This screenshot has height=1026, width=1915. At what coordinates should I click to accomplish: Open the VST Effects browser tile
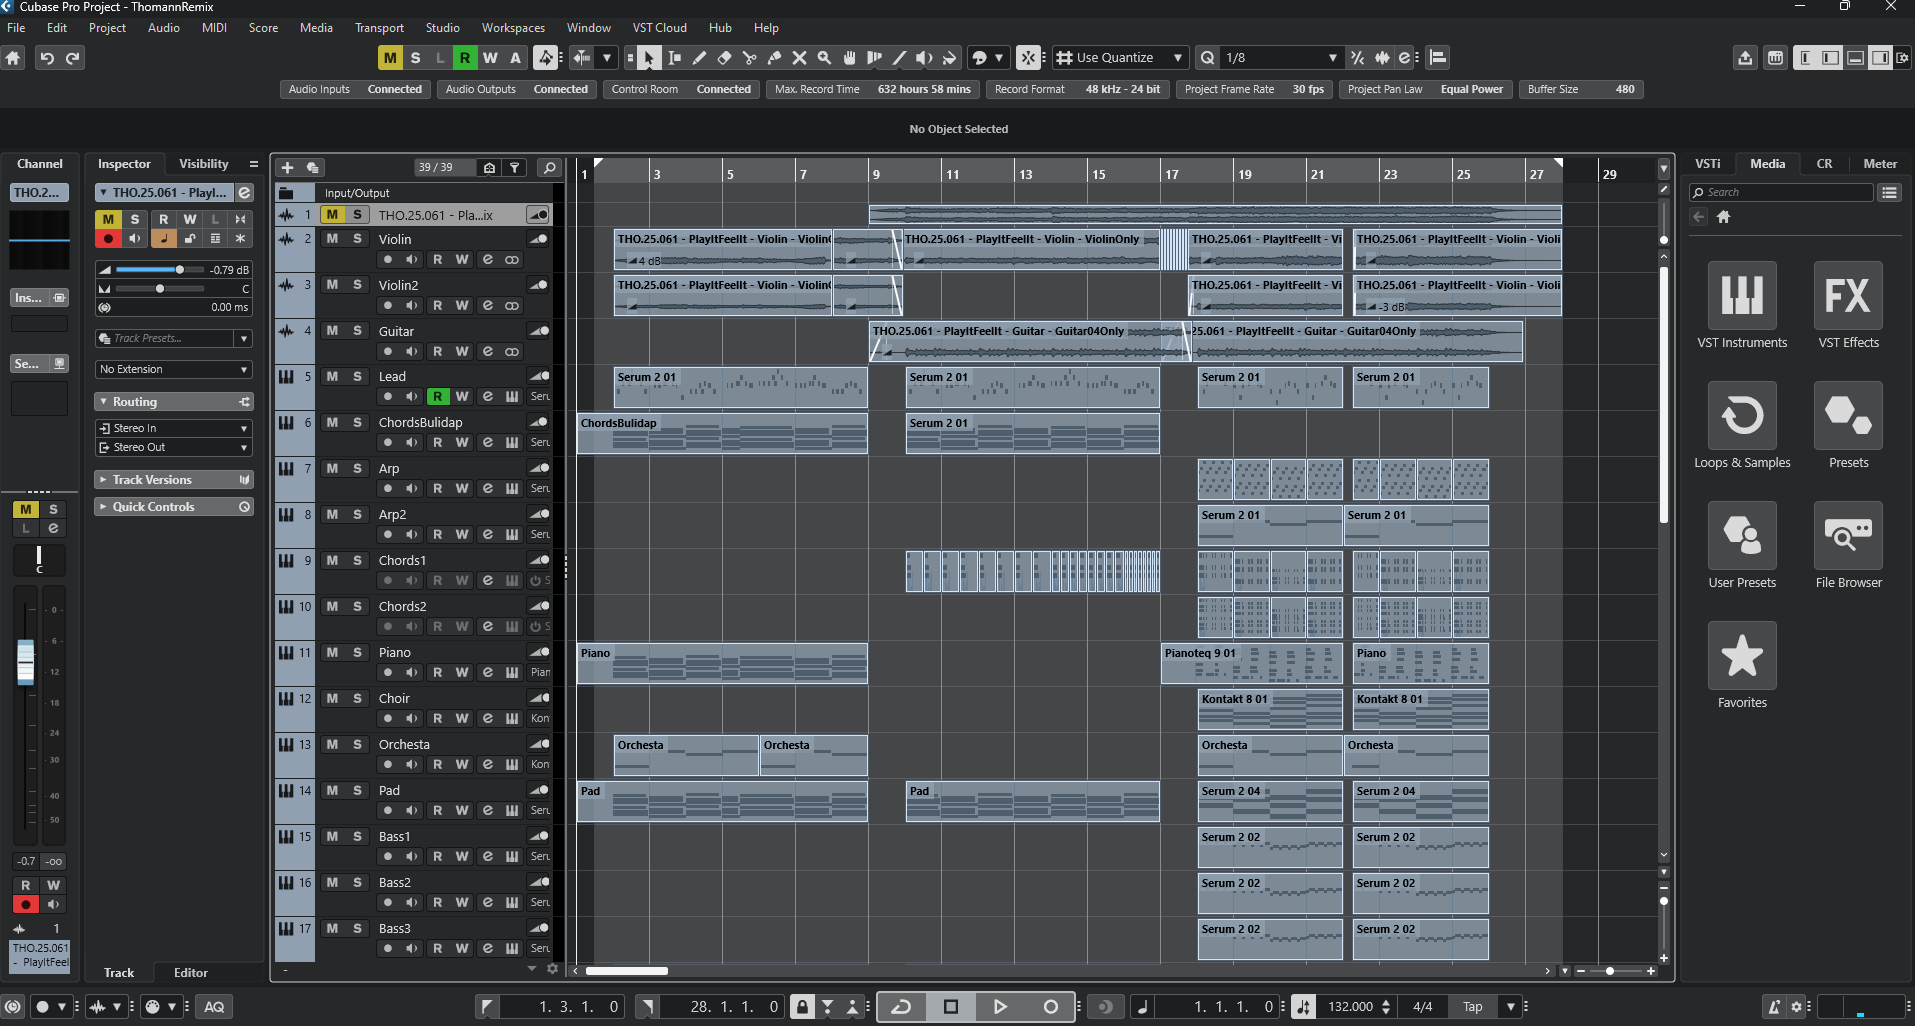(1847, 296)
